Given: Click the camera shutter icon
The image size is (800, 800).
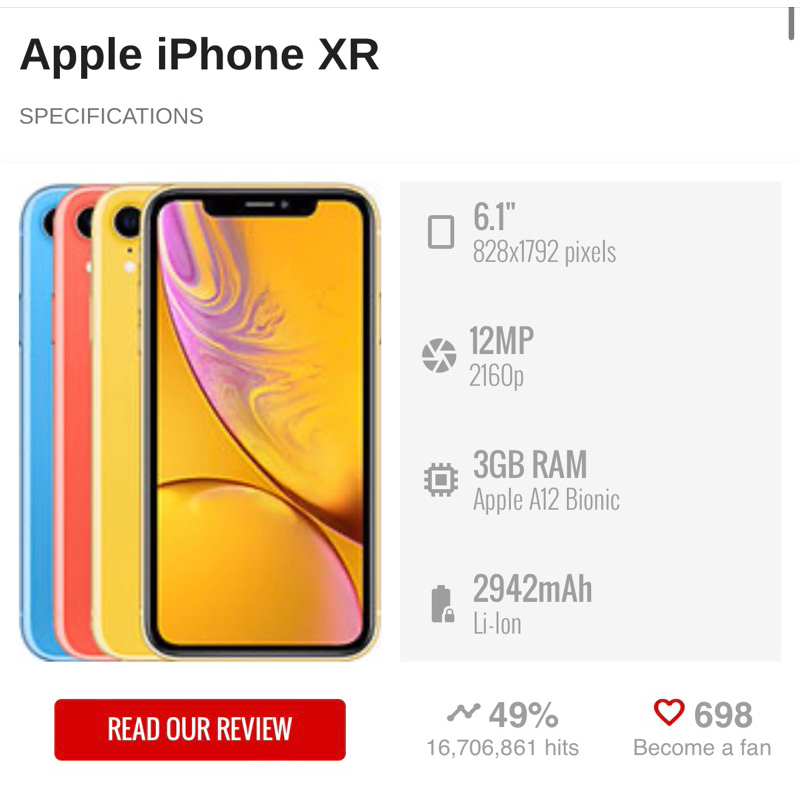Looking at the screenshot, I should coord(439,355).
